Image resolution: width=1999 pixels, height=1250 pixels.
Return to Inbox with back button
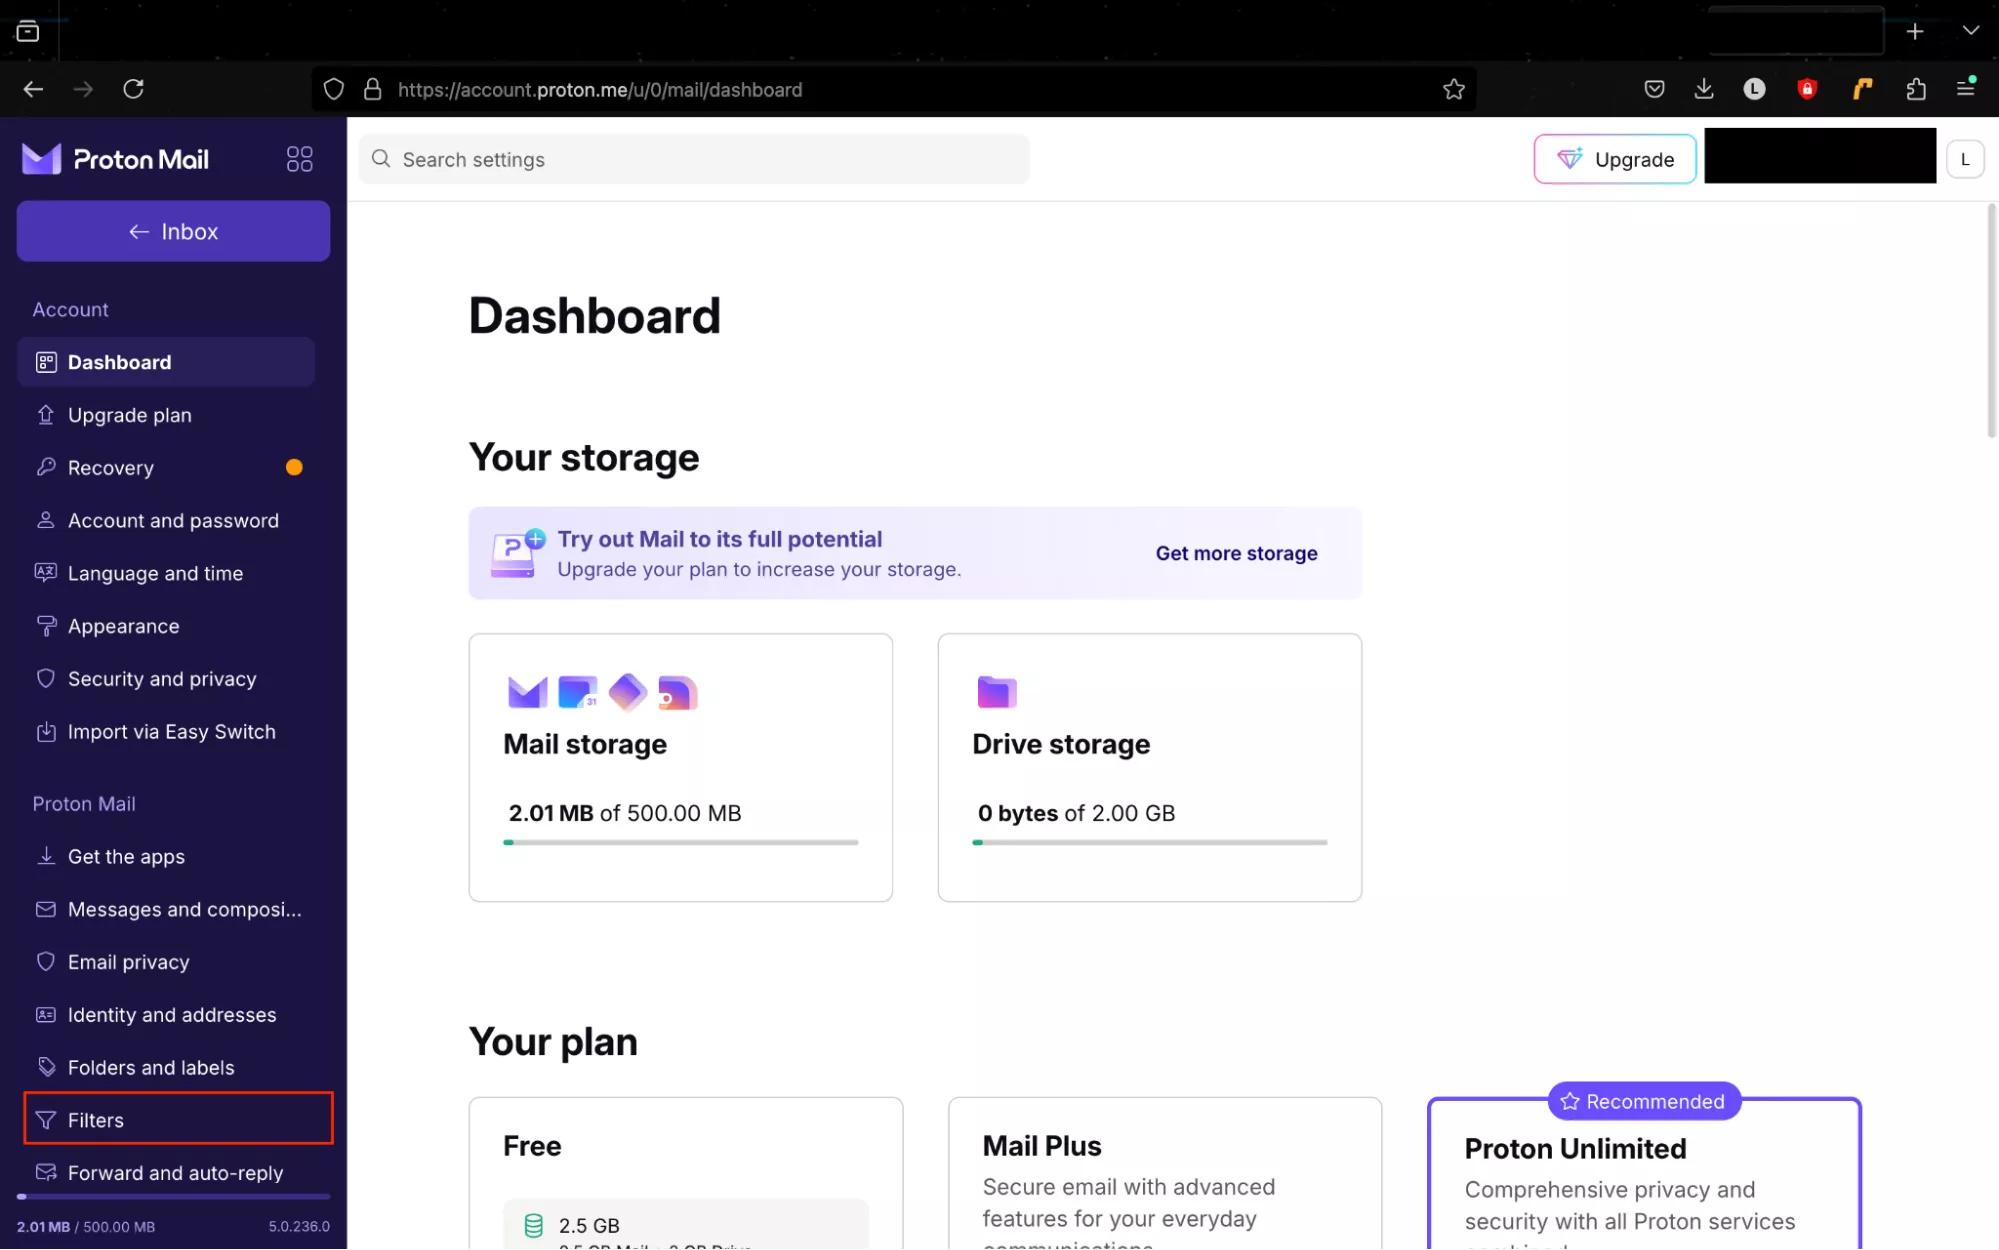tap(173, 231)
